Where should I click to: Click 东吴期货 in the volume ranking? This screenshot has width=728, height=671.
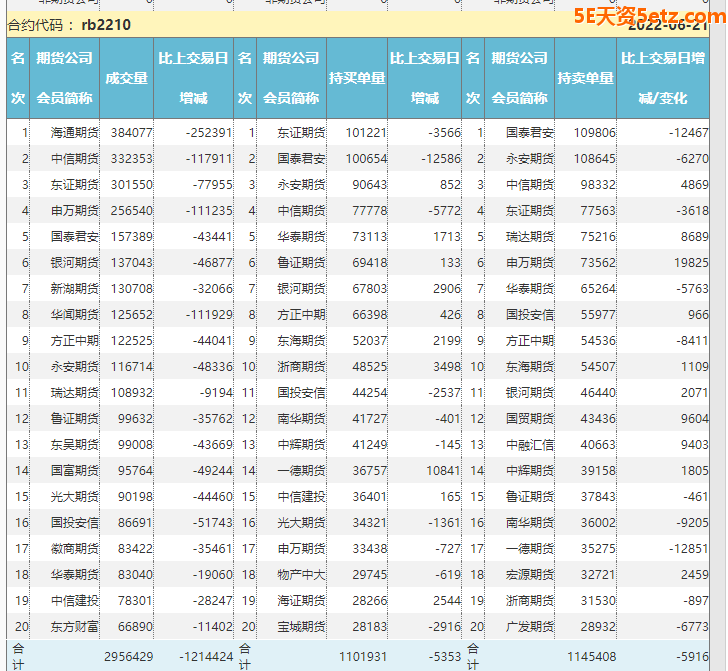click(74, 445)
